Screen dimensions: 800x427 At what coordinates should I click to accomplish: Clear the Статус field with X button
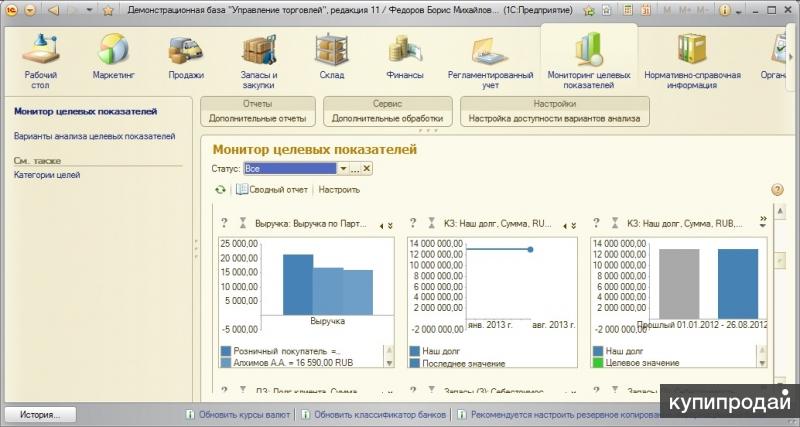tap(367, 169)
